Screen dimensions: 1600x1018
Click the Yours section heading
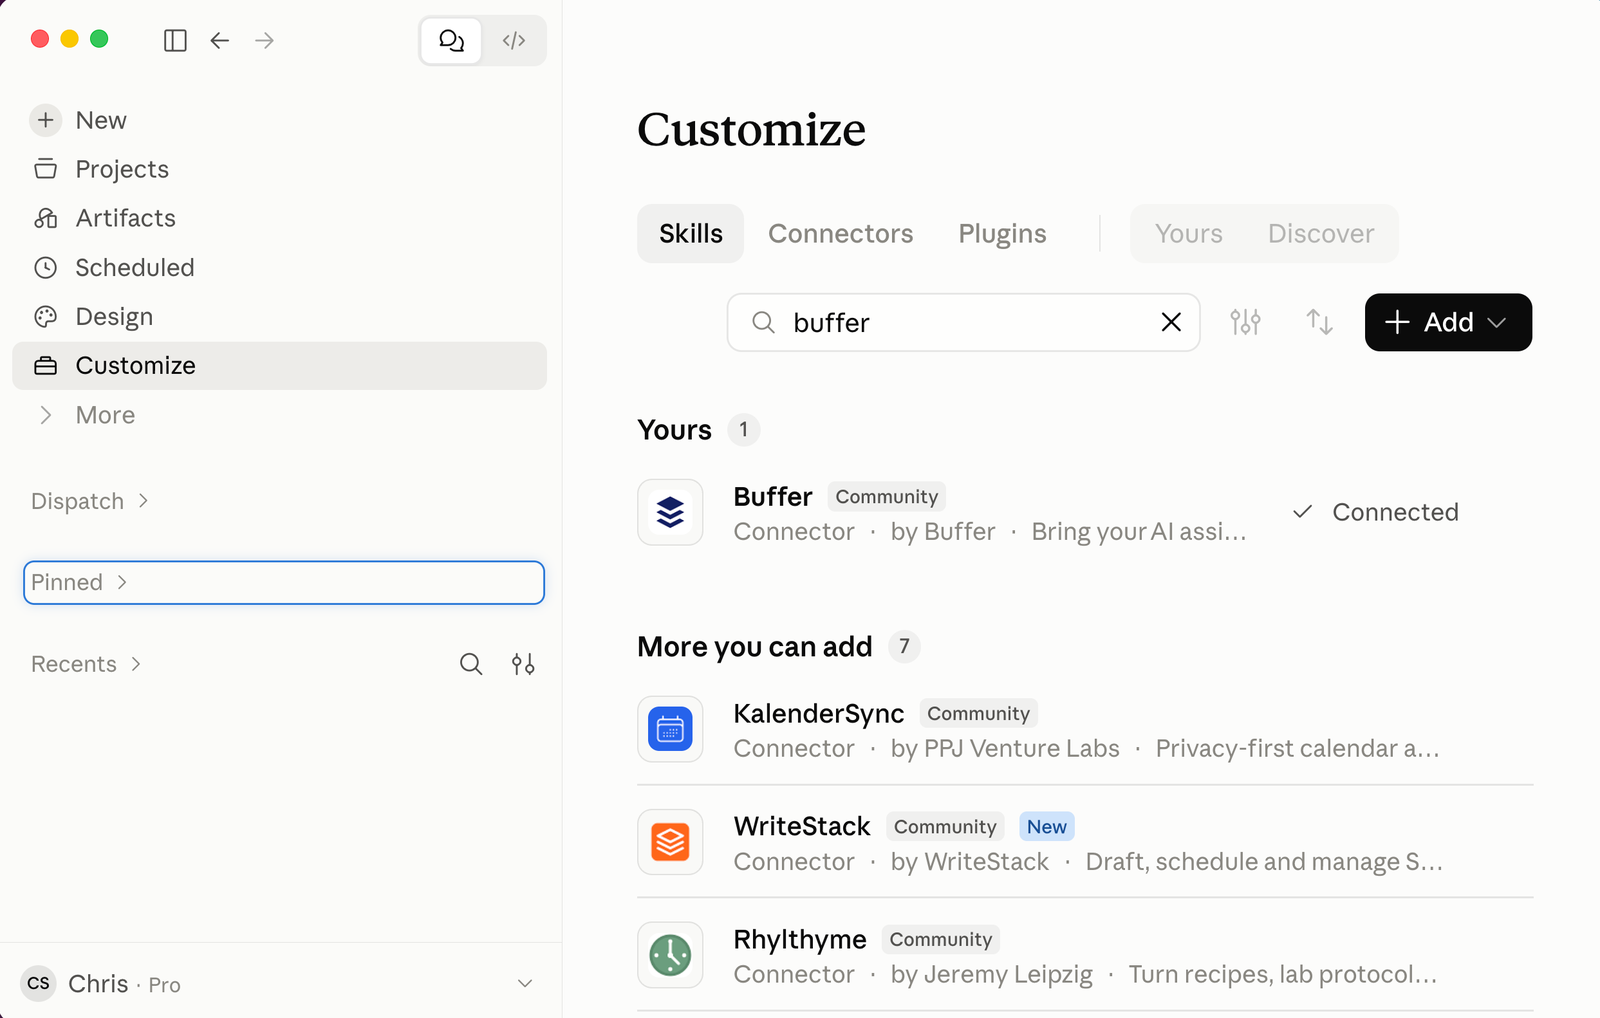675,430
